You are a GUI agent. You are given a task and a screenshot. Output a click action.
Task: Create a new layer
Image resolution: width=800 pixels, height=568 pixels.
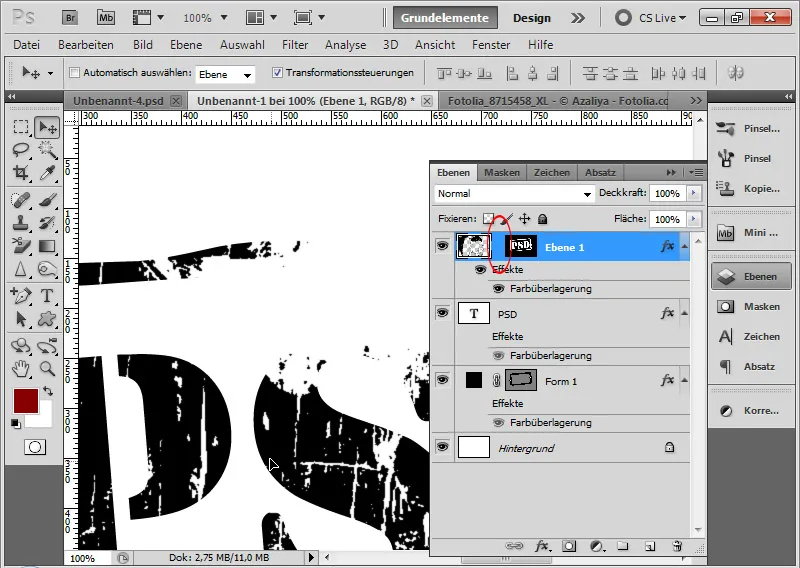click(x=649, y=547)
